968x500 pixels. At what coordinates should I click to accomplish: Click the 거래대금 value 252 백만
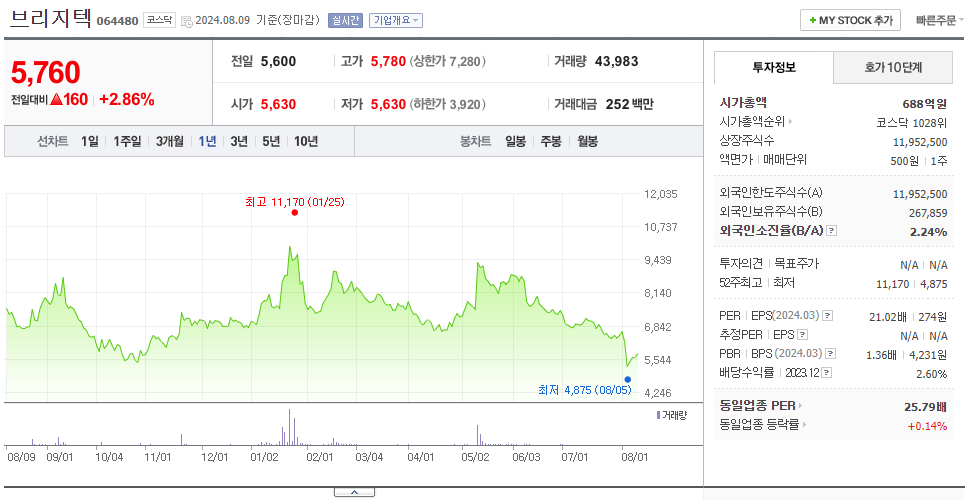coord(630,104)
